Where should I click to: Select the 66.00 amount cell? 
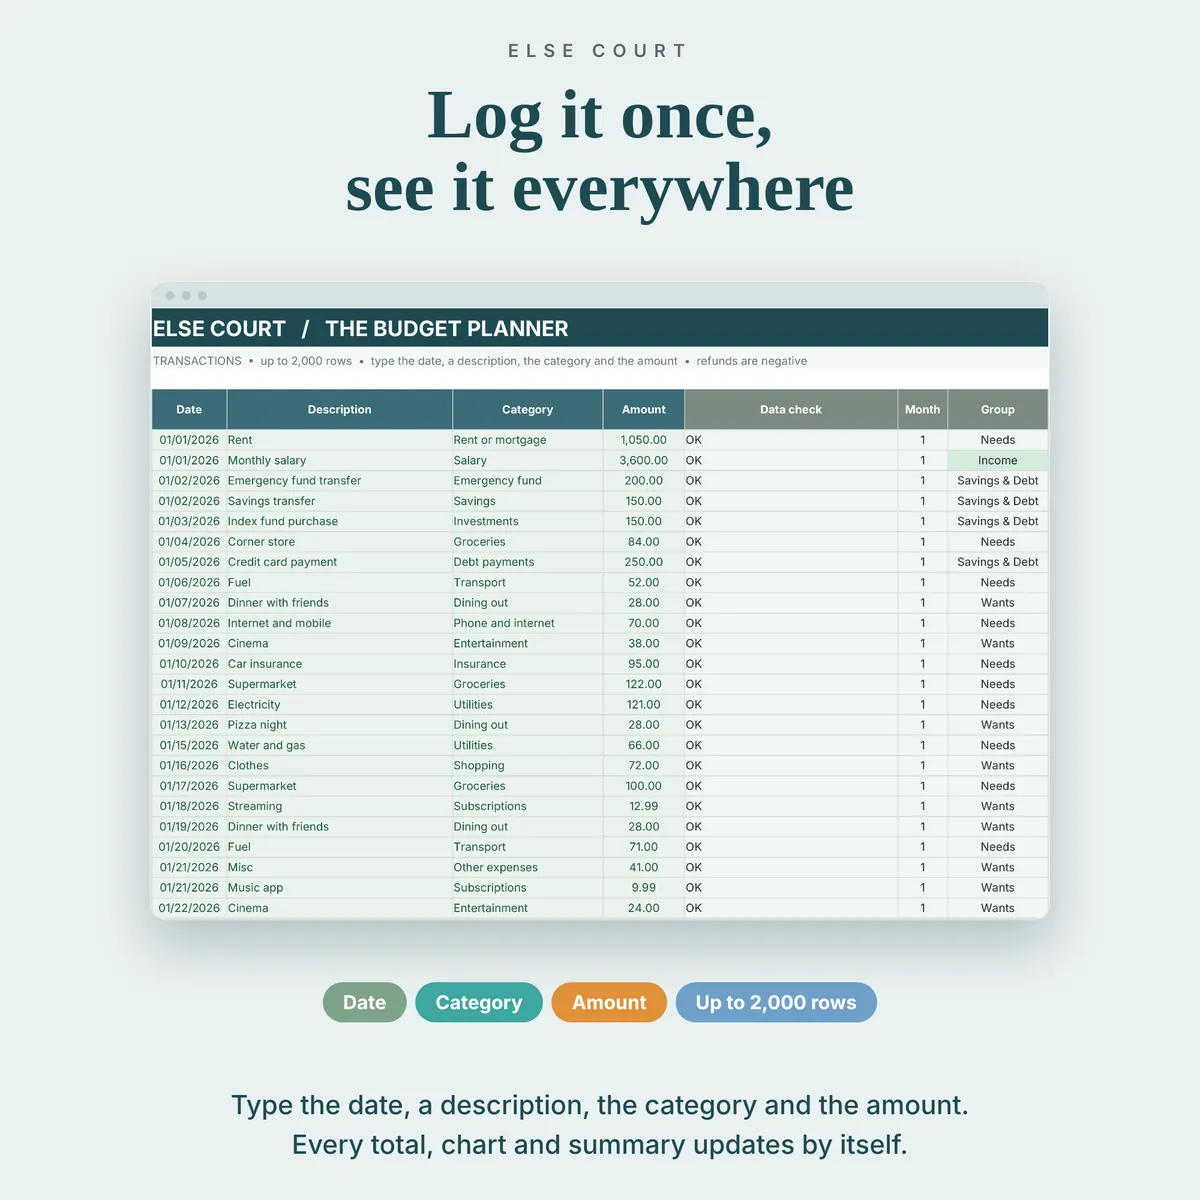coord(644,745)
